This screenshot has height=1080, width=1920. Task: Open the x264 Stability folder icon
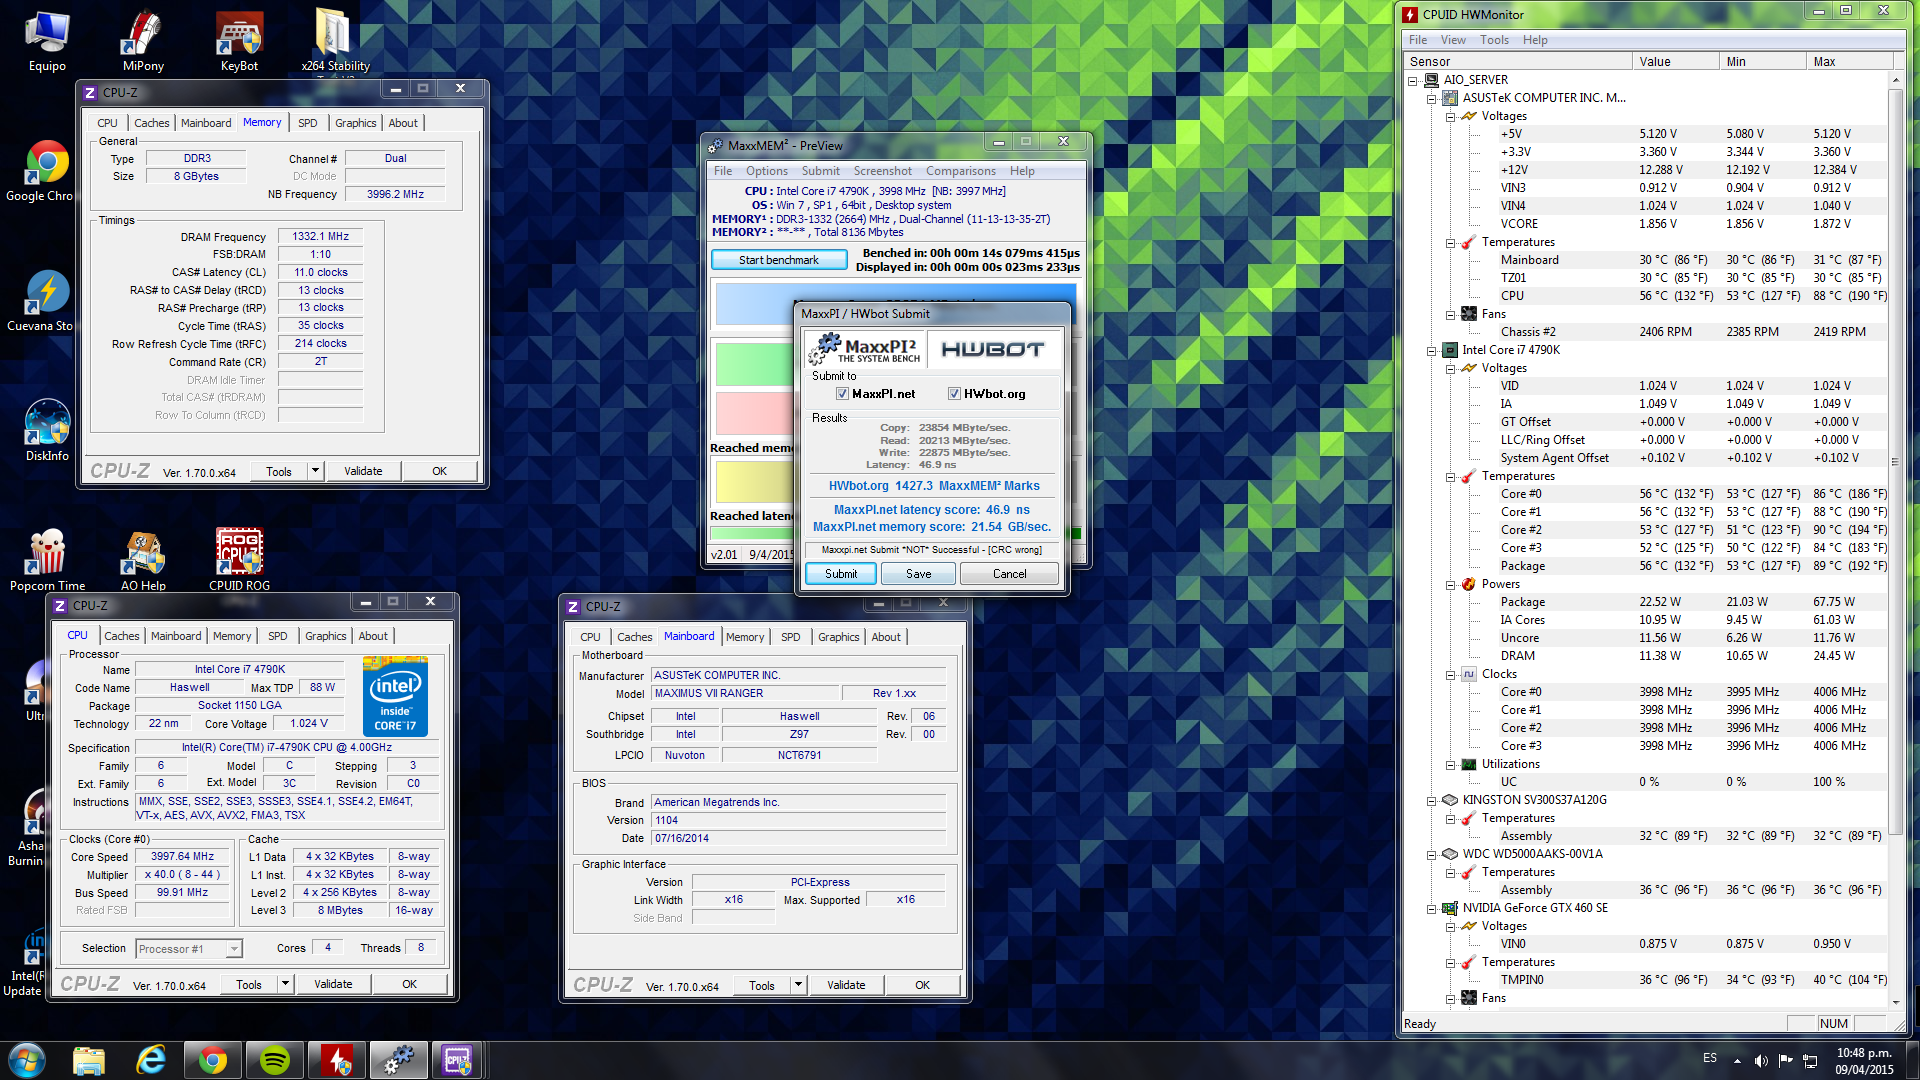[335, 42]
